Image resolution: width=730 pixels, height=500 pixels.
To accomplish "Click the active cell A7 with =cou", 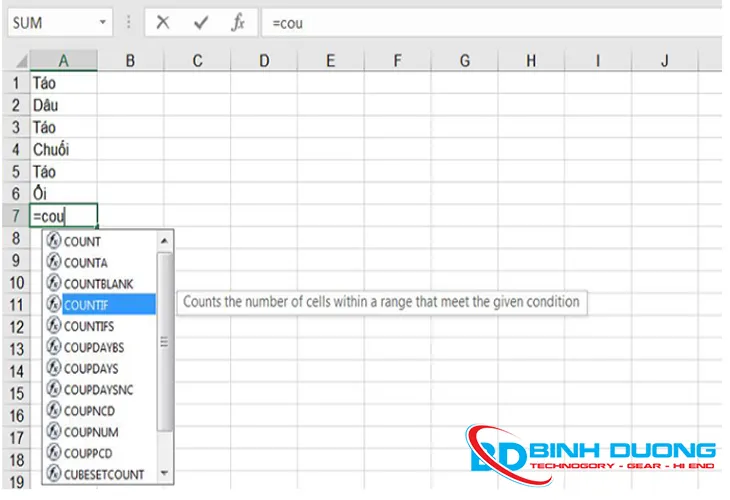I will 64,216.
